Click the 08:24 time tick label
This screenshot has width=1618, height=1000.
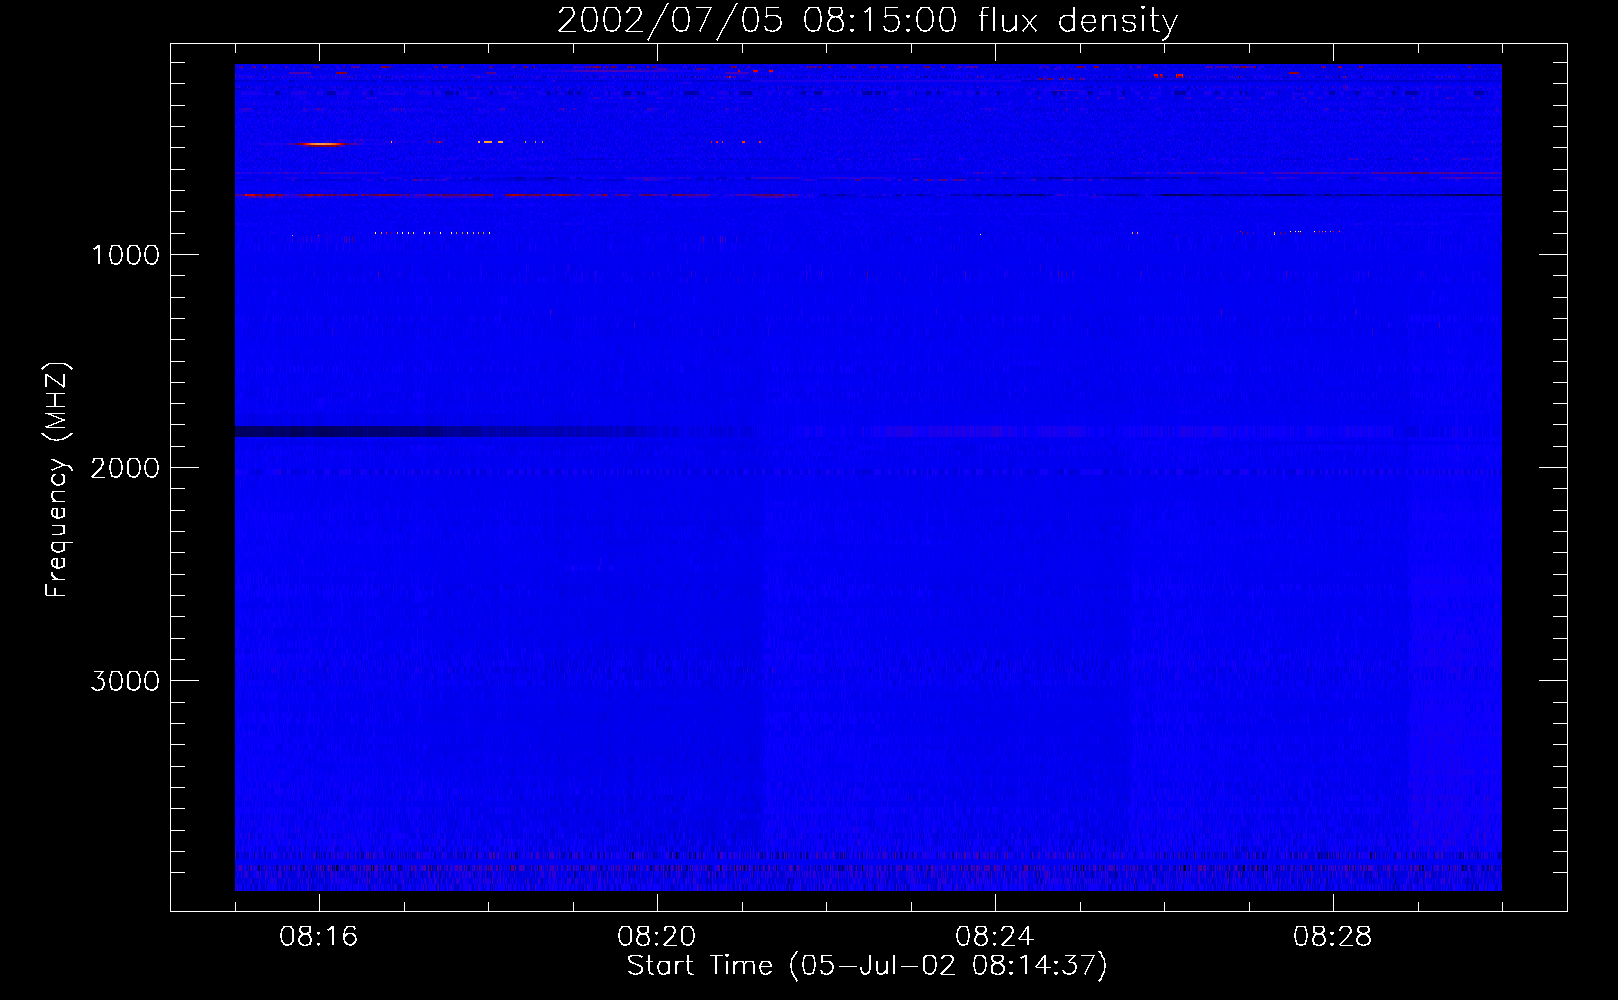tap(995, 937)
